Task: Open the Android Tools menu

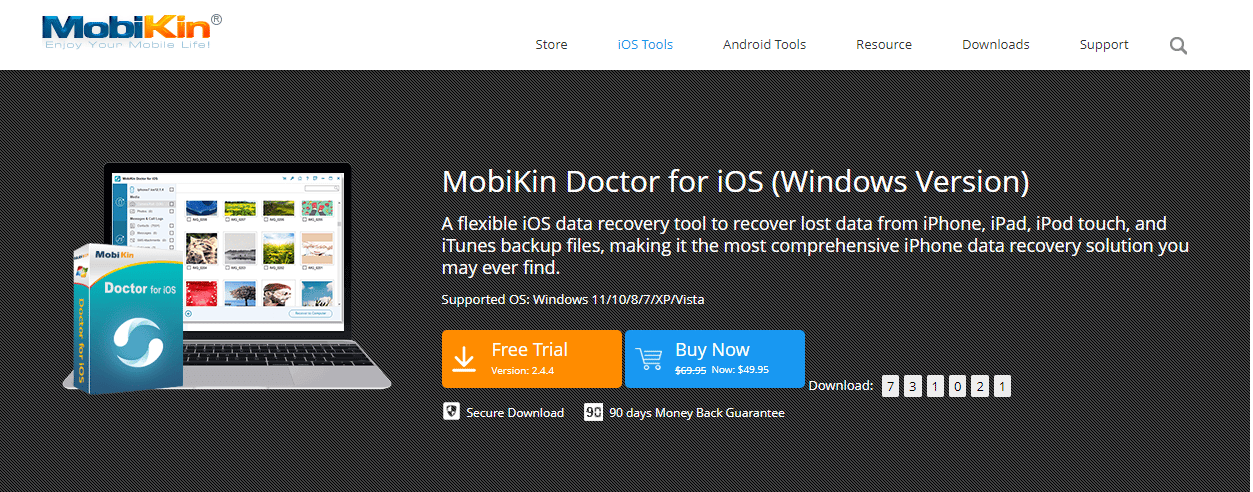Action: (x=764, y=44)
